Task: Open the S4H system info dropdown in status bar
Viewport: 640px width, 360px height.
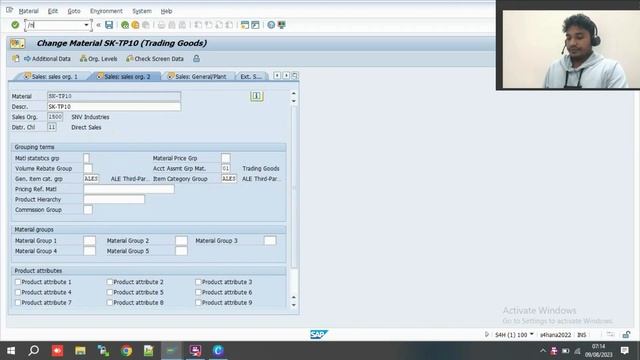Action: point(531,334)
